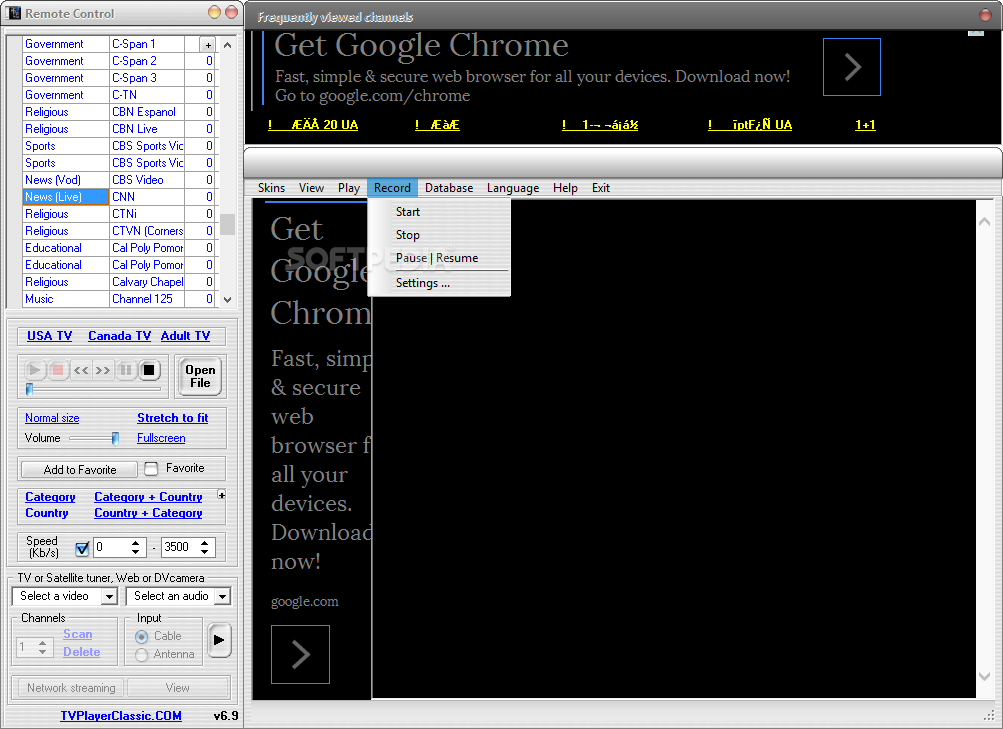The height and width of the screenshot is (729, 1003).
Task: Click the Stretch to fit link
Action: (x=173, y=418)
